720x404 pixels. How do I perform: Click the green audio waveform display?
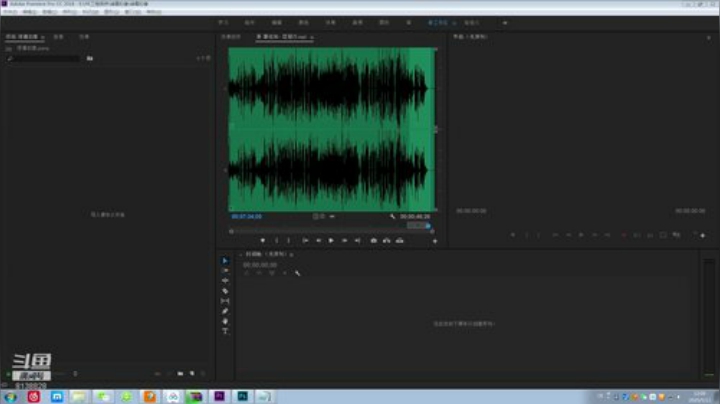(x=332, y=129)
